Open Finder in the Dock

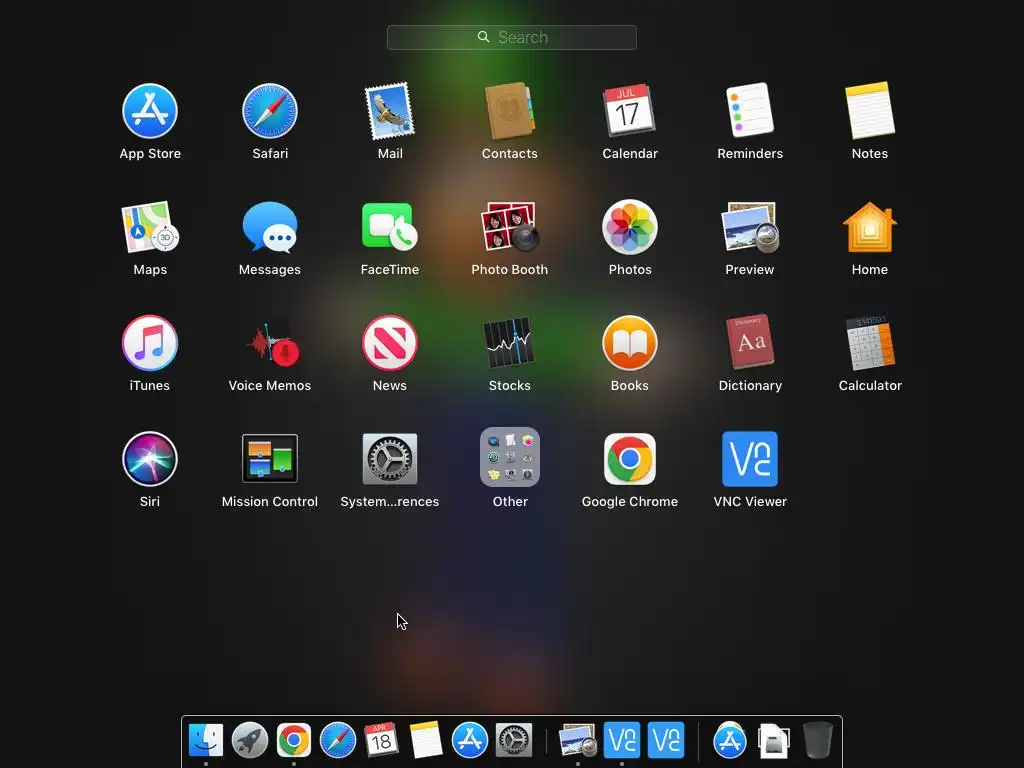click(x=206, y=740)
